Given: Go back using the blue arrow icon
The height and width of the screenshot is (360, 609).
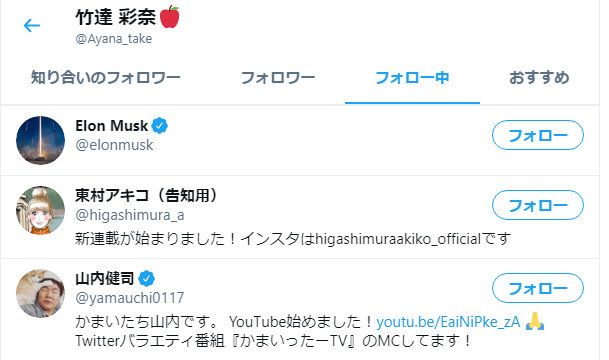Looking at the screenshot, I should tap(32, 26).
